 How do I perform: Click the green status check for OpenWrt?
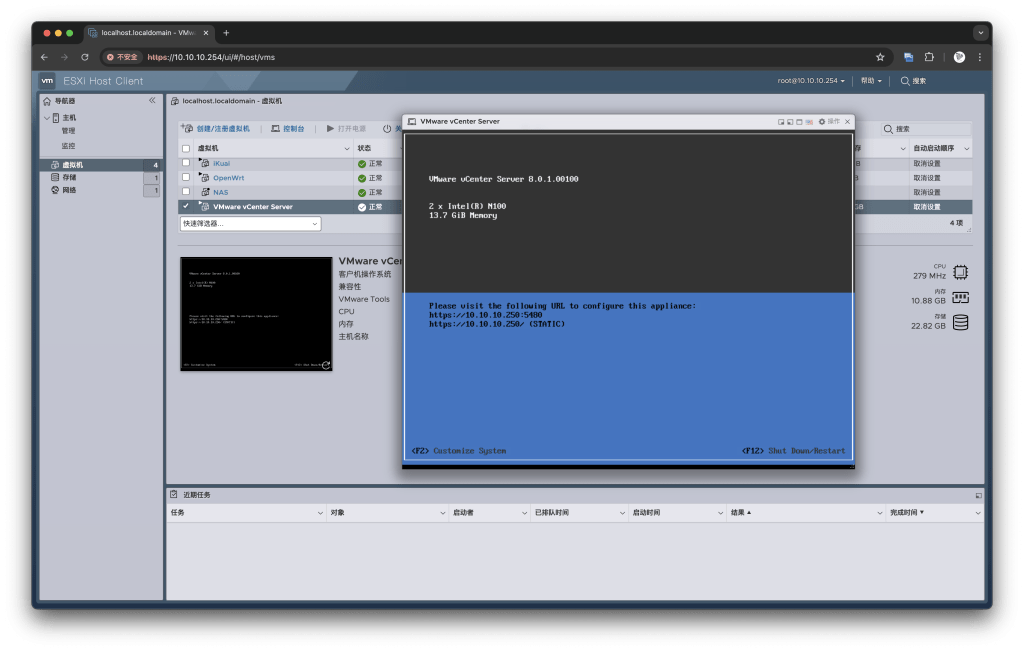pos(362,178)
